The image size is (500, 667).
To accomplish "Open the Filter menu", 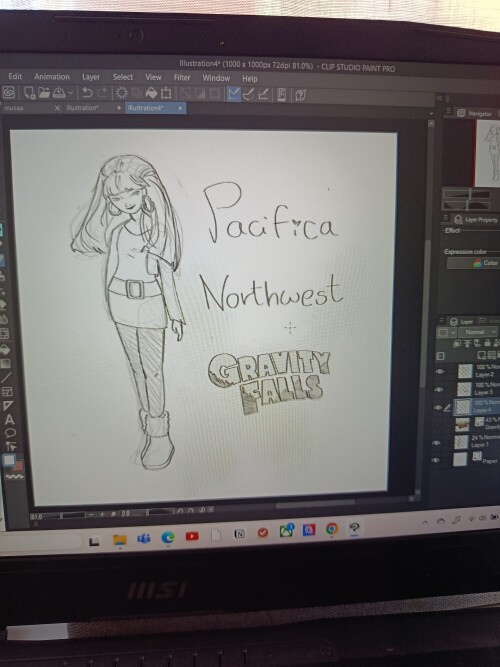I will [182, 77].
